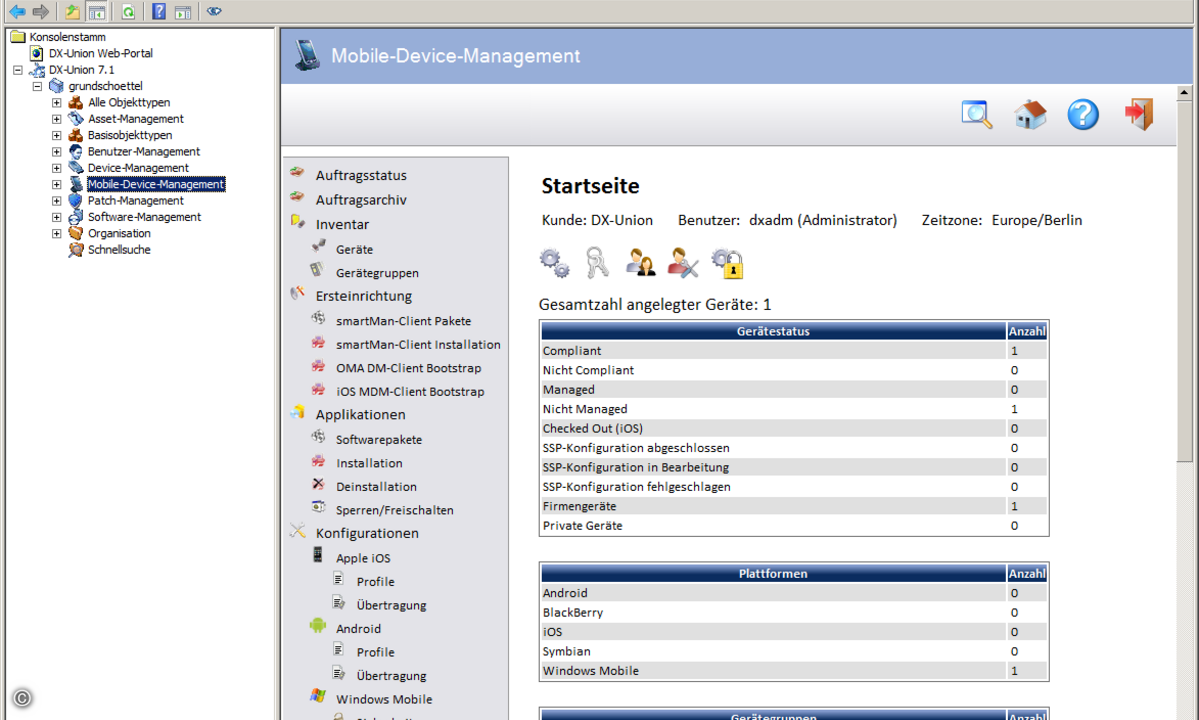This screenshot has height=720, width=1199.
Task: Expand the Organisation tree node
Action: [x=57, y=234]
